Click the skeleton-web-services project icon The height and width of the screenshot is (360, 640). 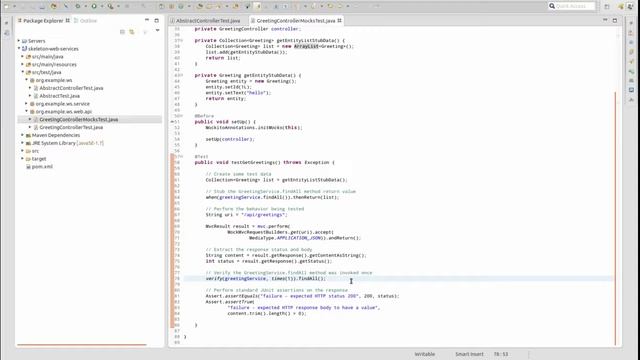click(24, 49)
